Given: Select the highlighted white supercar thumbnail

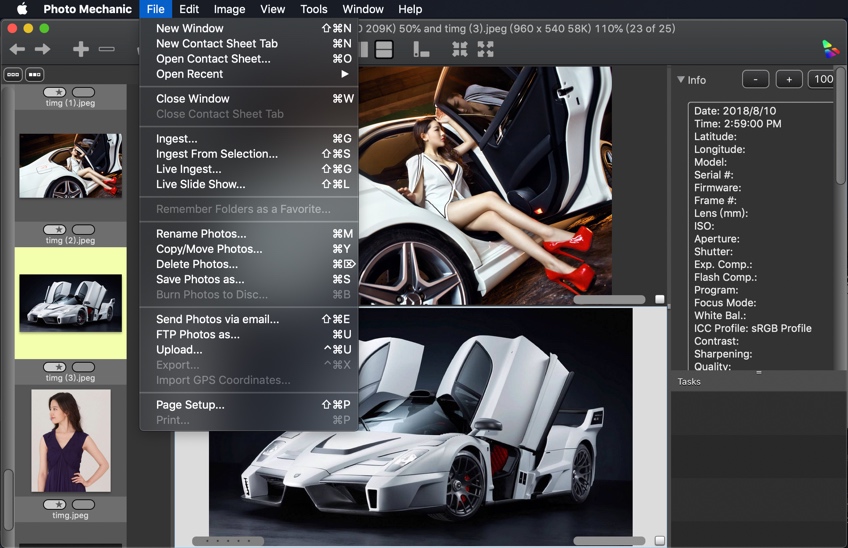Looking at the screenshot, I should (70, 303).
